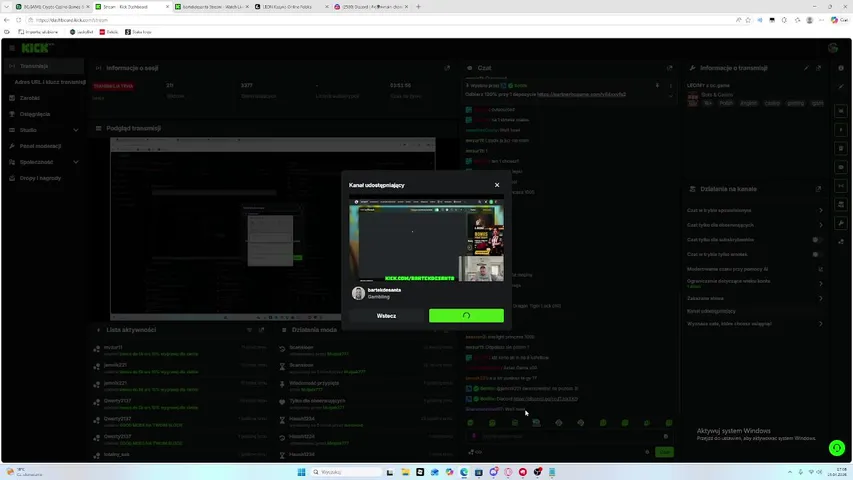The height and width of the screenshot is (480, 853).
Task: Click the Windows taskbar search box
Action: tap(346, 472)
